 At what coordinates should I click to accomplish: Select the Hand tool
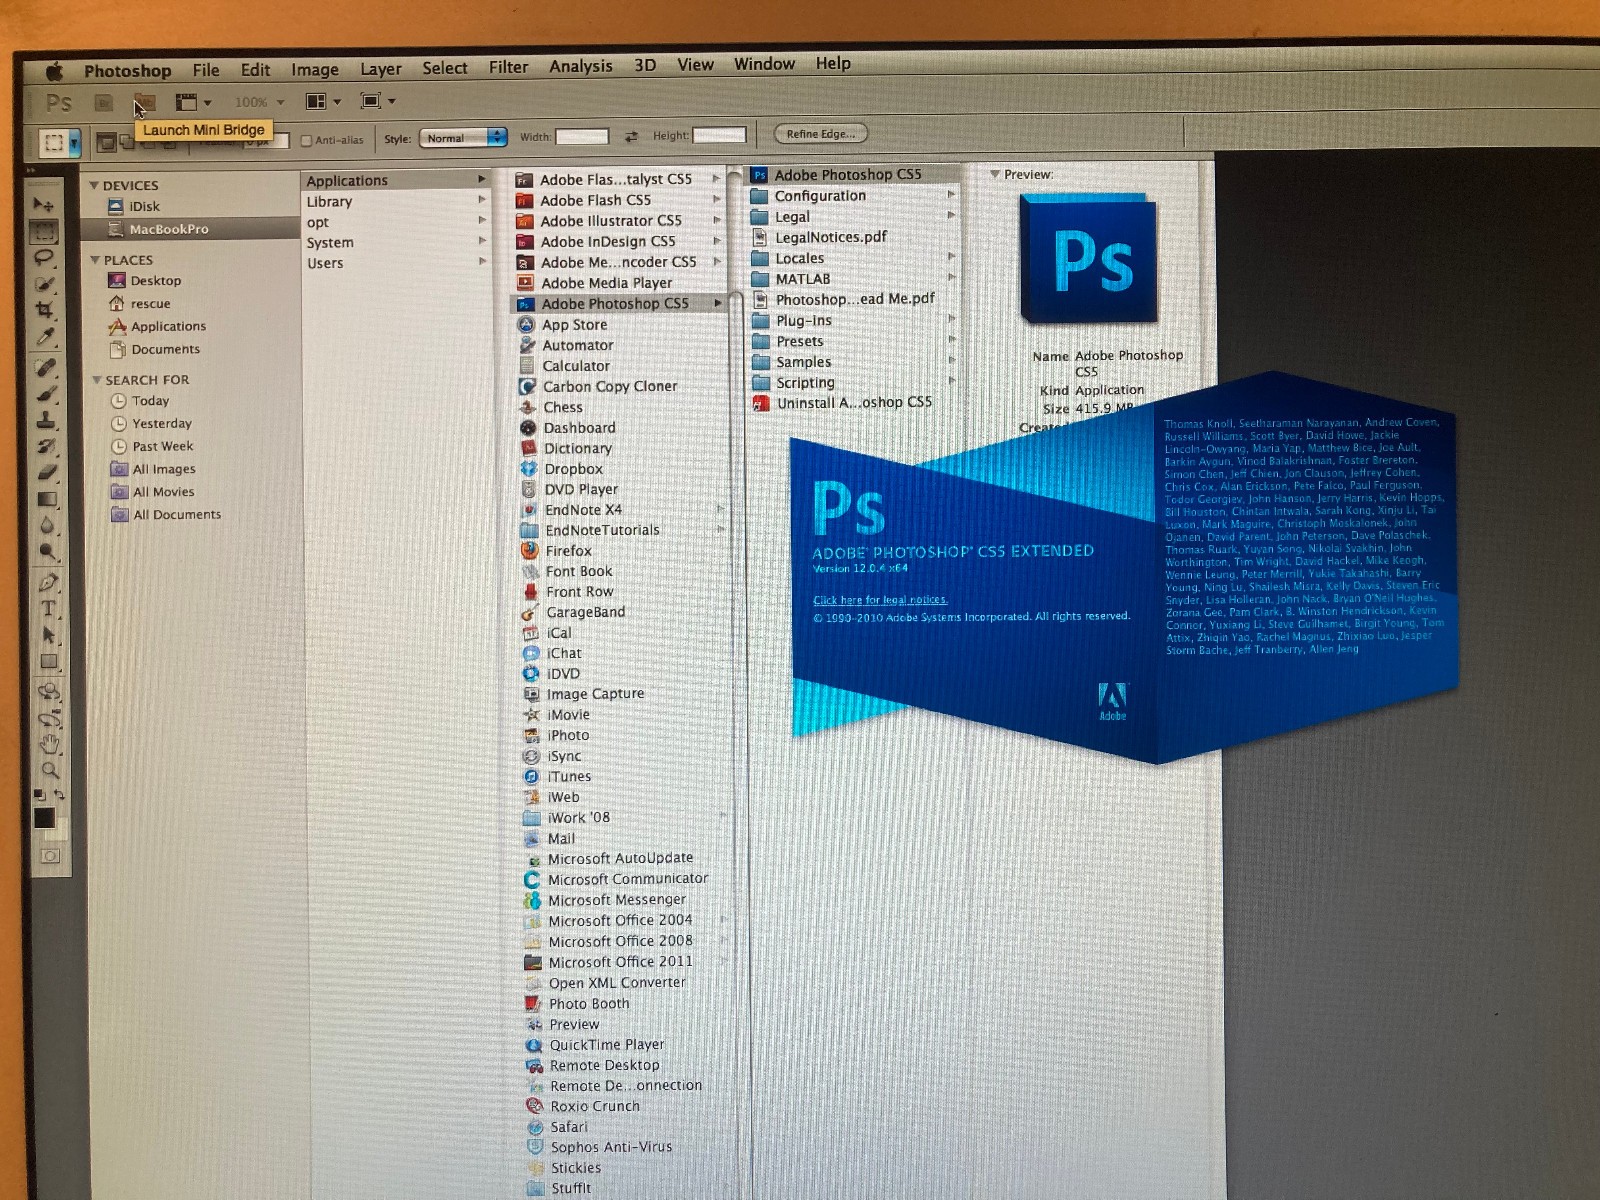tap(50, 744)
